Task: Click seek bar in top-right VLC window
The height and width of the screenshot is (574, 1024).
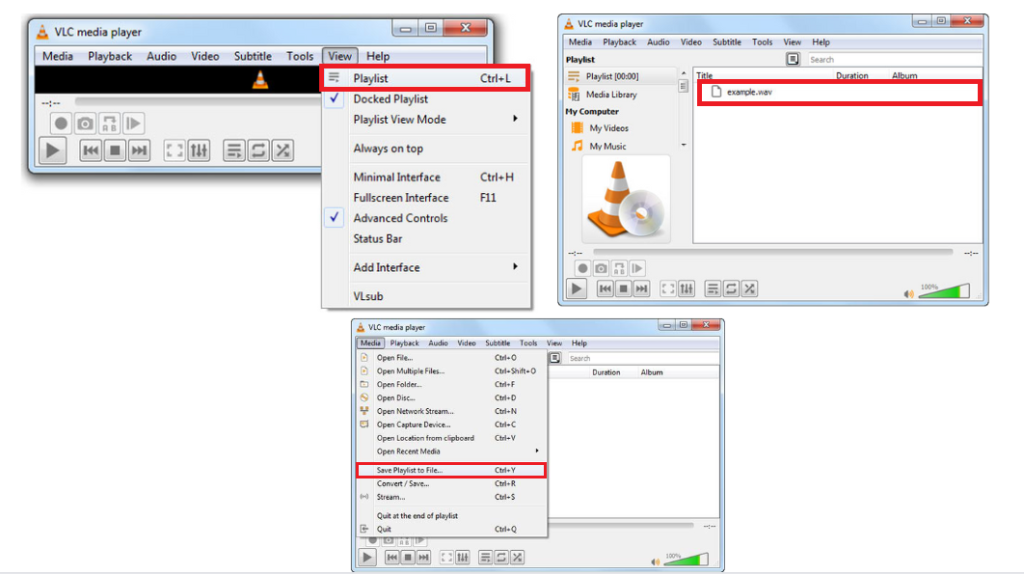Action: click(773, 252)
